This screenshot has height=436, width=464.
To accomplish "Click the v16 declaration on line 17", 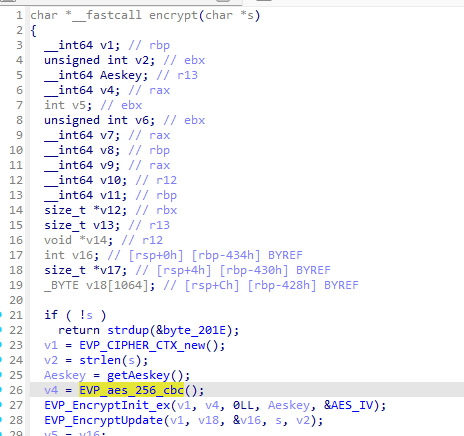I will 83,255.
